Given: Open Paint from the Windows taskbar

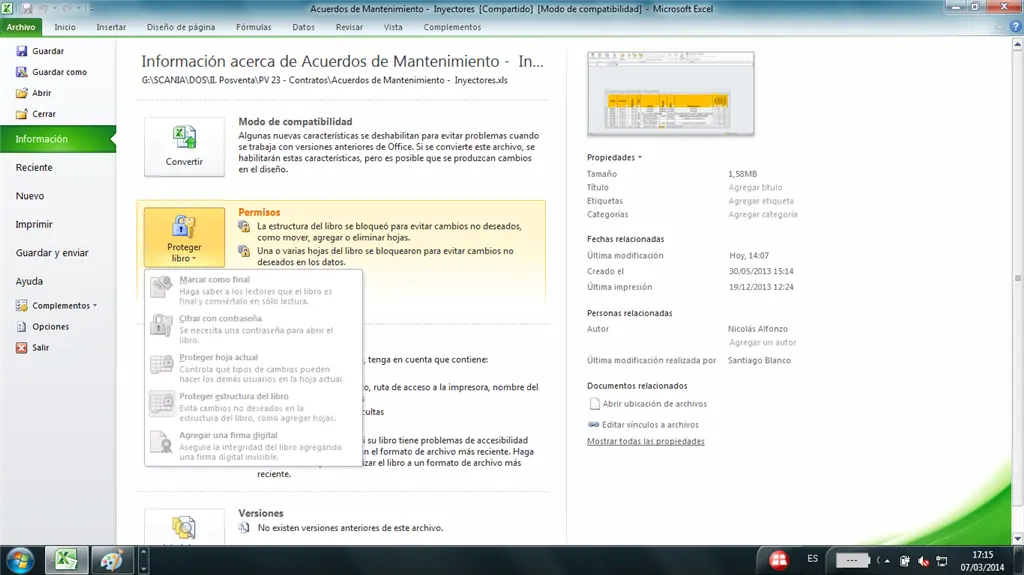Looking at the screenshot, I should [x=112, y=560].
